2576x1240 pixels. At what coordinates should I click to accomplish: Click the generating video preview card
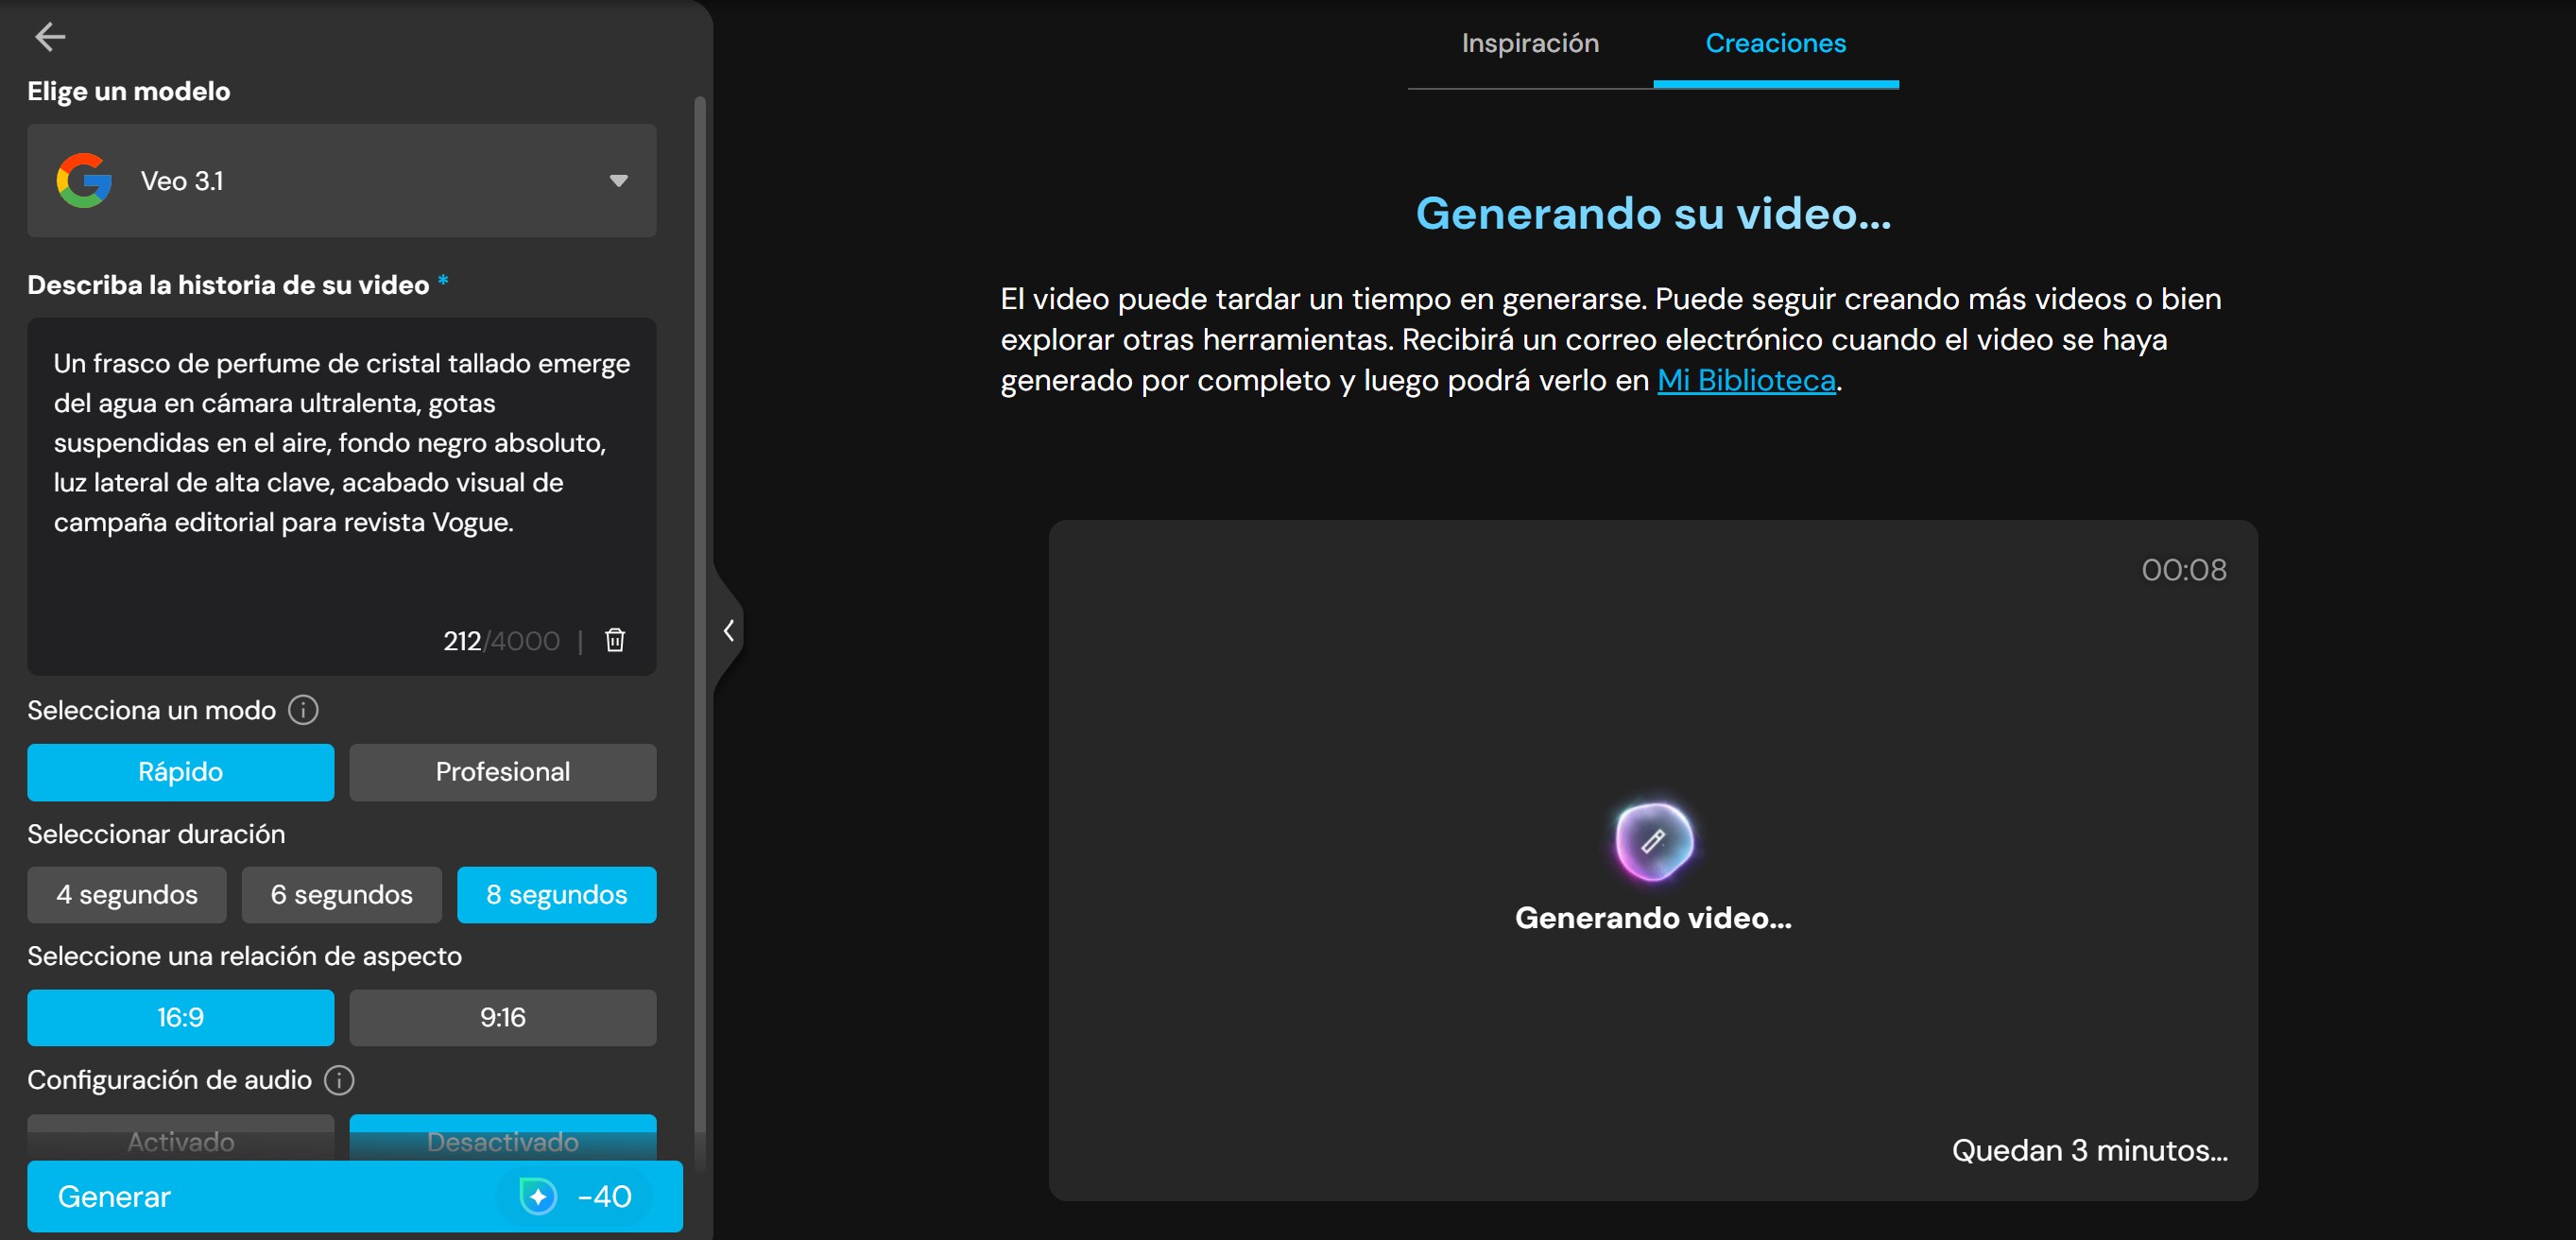point(1653,870)
